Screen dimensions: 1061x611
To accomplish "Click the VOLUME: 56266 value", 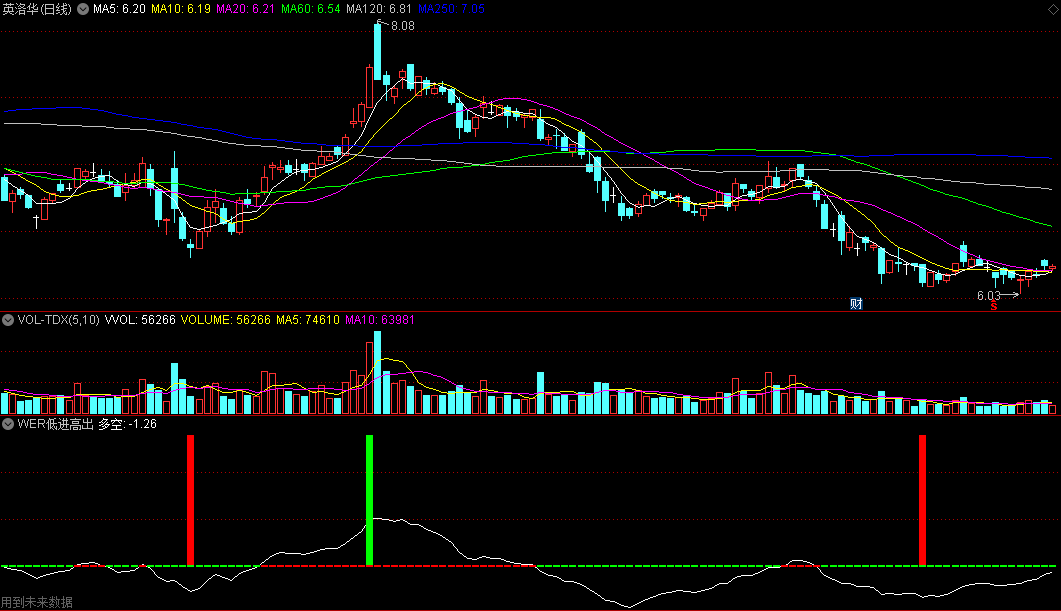I will tap(225, 319).
